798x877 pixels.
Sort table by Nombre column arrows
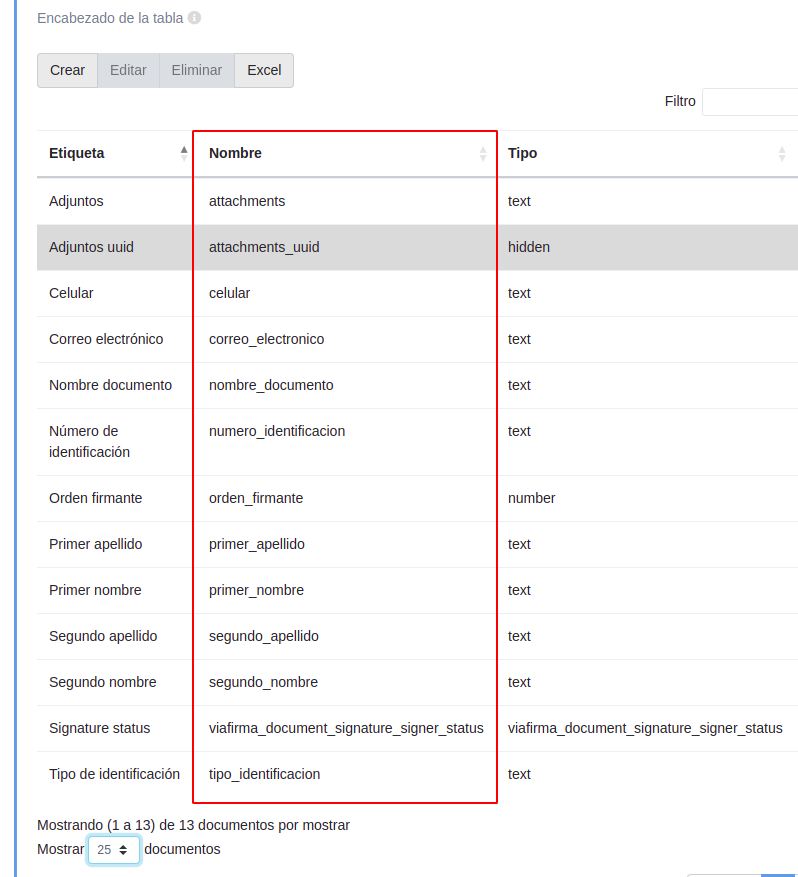pyautogui.click(x=483, y=153)
